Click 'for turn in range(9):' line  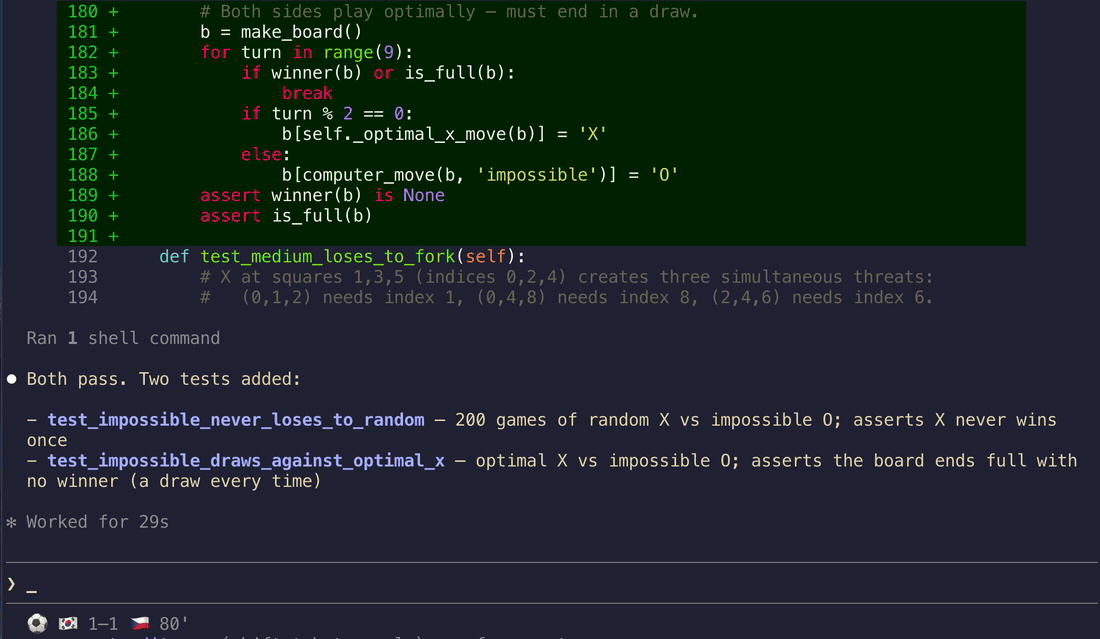point(307,53)
